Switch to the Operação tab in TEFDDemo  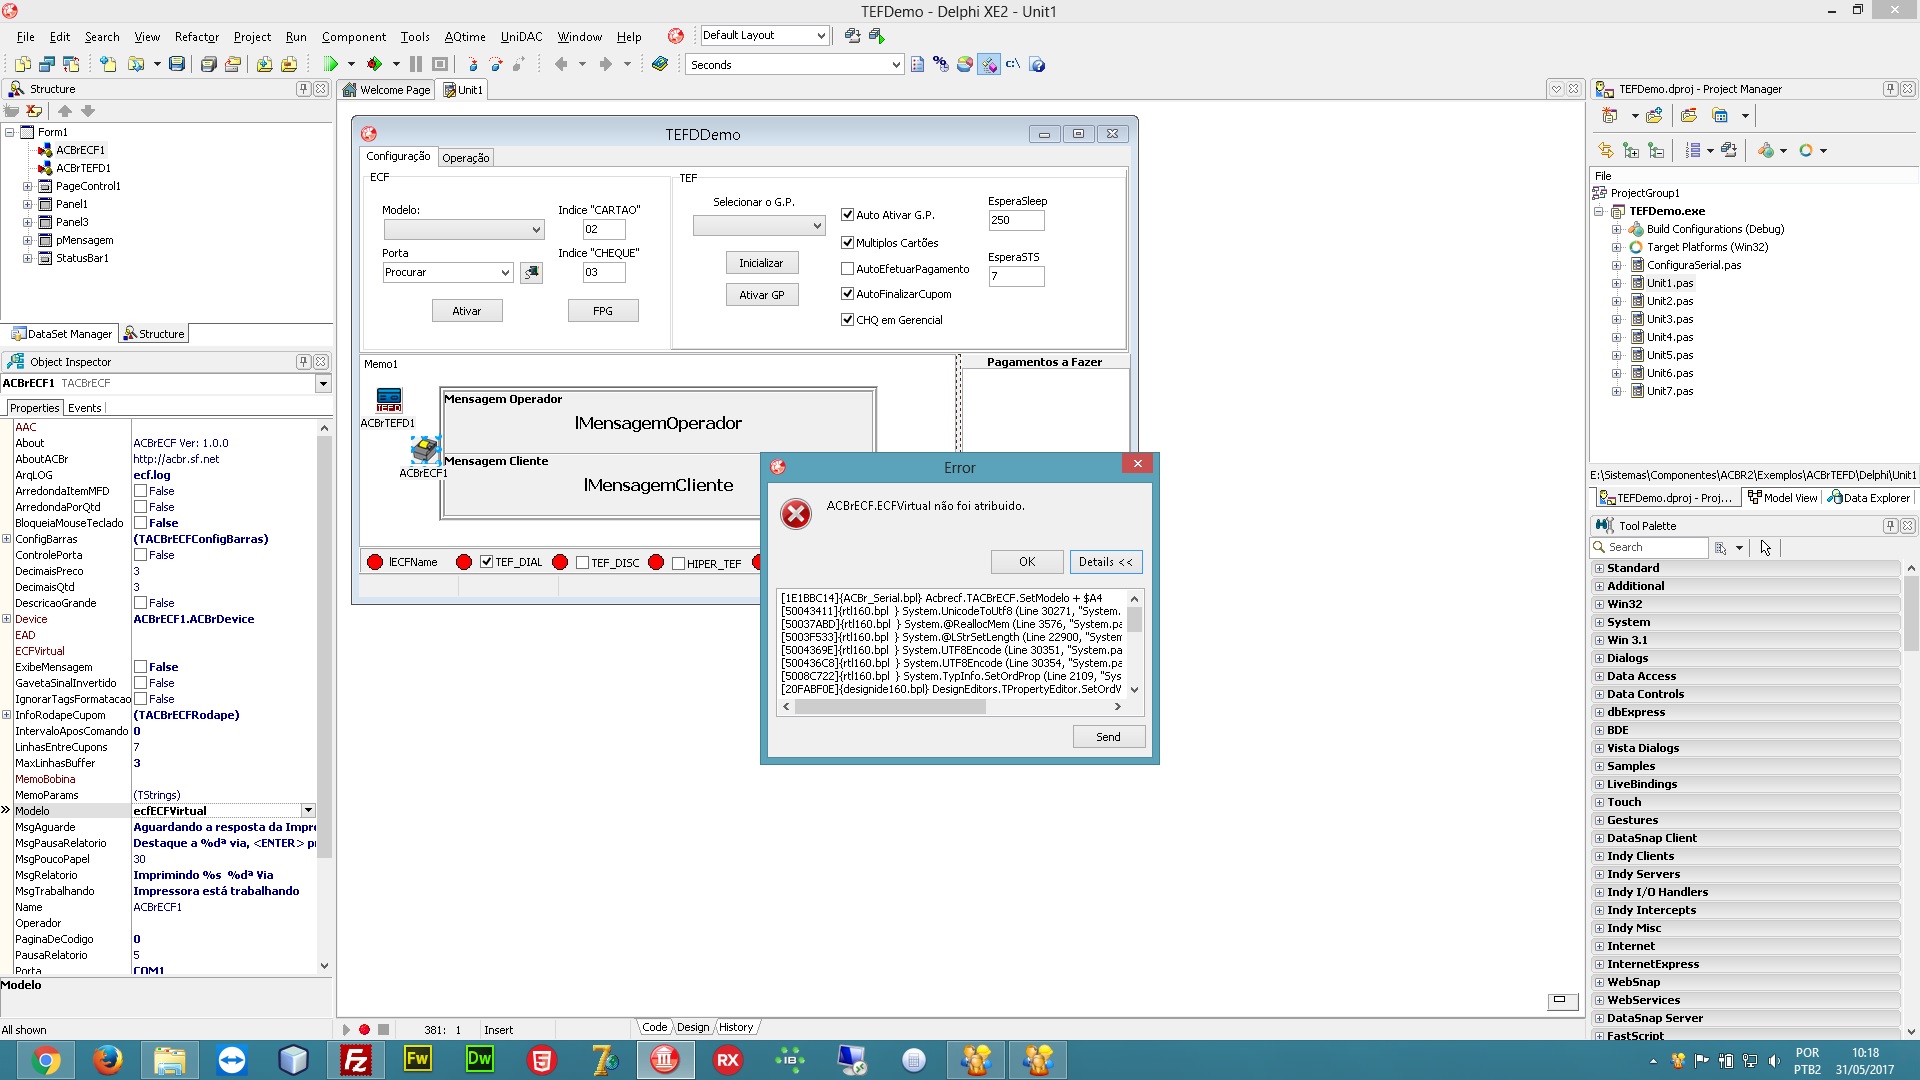tap(466, 158)
